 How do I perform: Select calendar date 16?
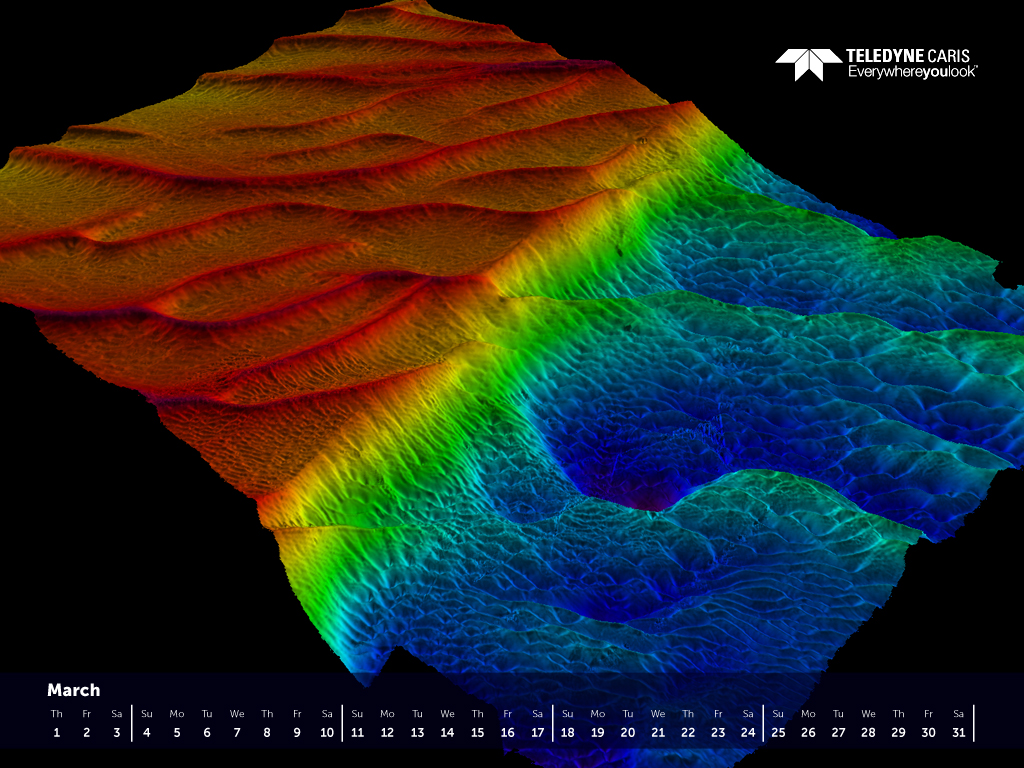pyautogui.click(x=507, y=733)
